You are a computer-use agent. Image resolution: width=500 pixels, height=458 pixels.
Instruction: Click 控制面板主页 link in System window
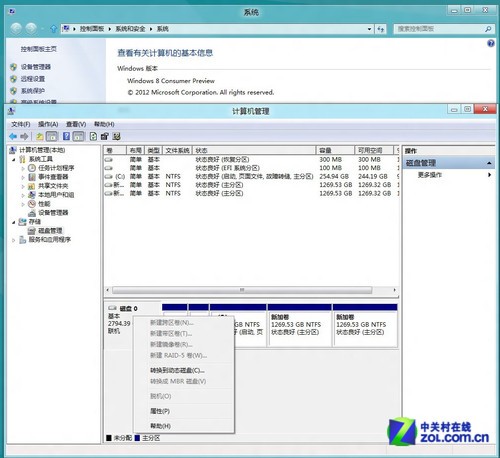(x=39, y=49)
